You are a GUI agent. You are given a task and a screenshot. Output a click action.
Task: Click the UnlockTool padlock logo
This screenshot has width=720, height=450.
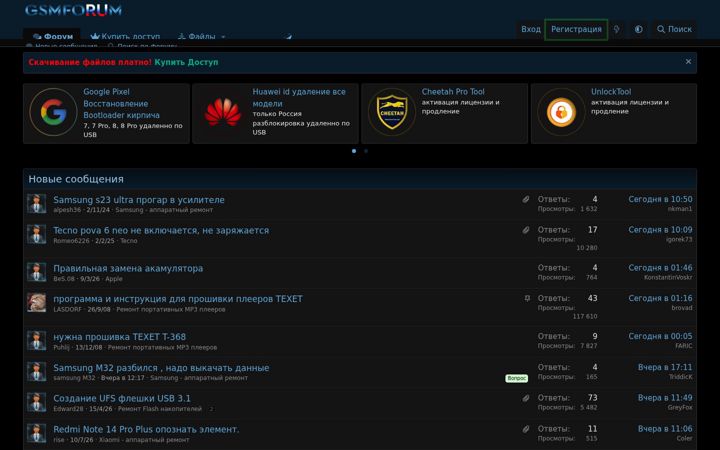[561, 112]
